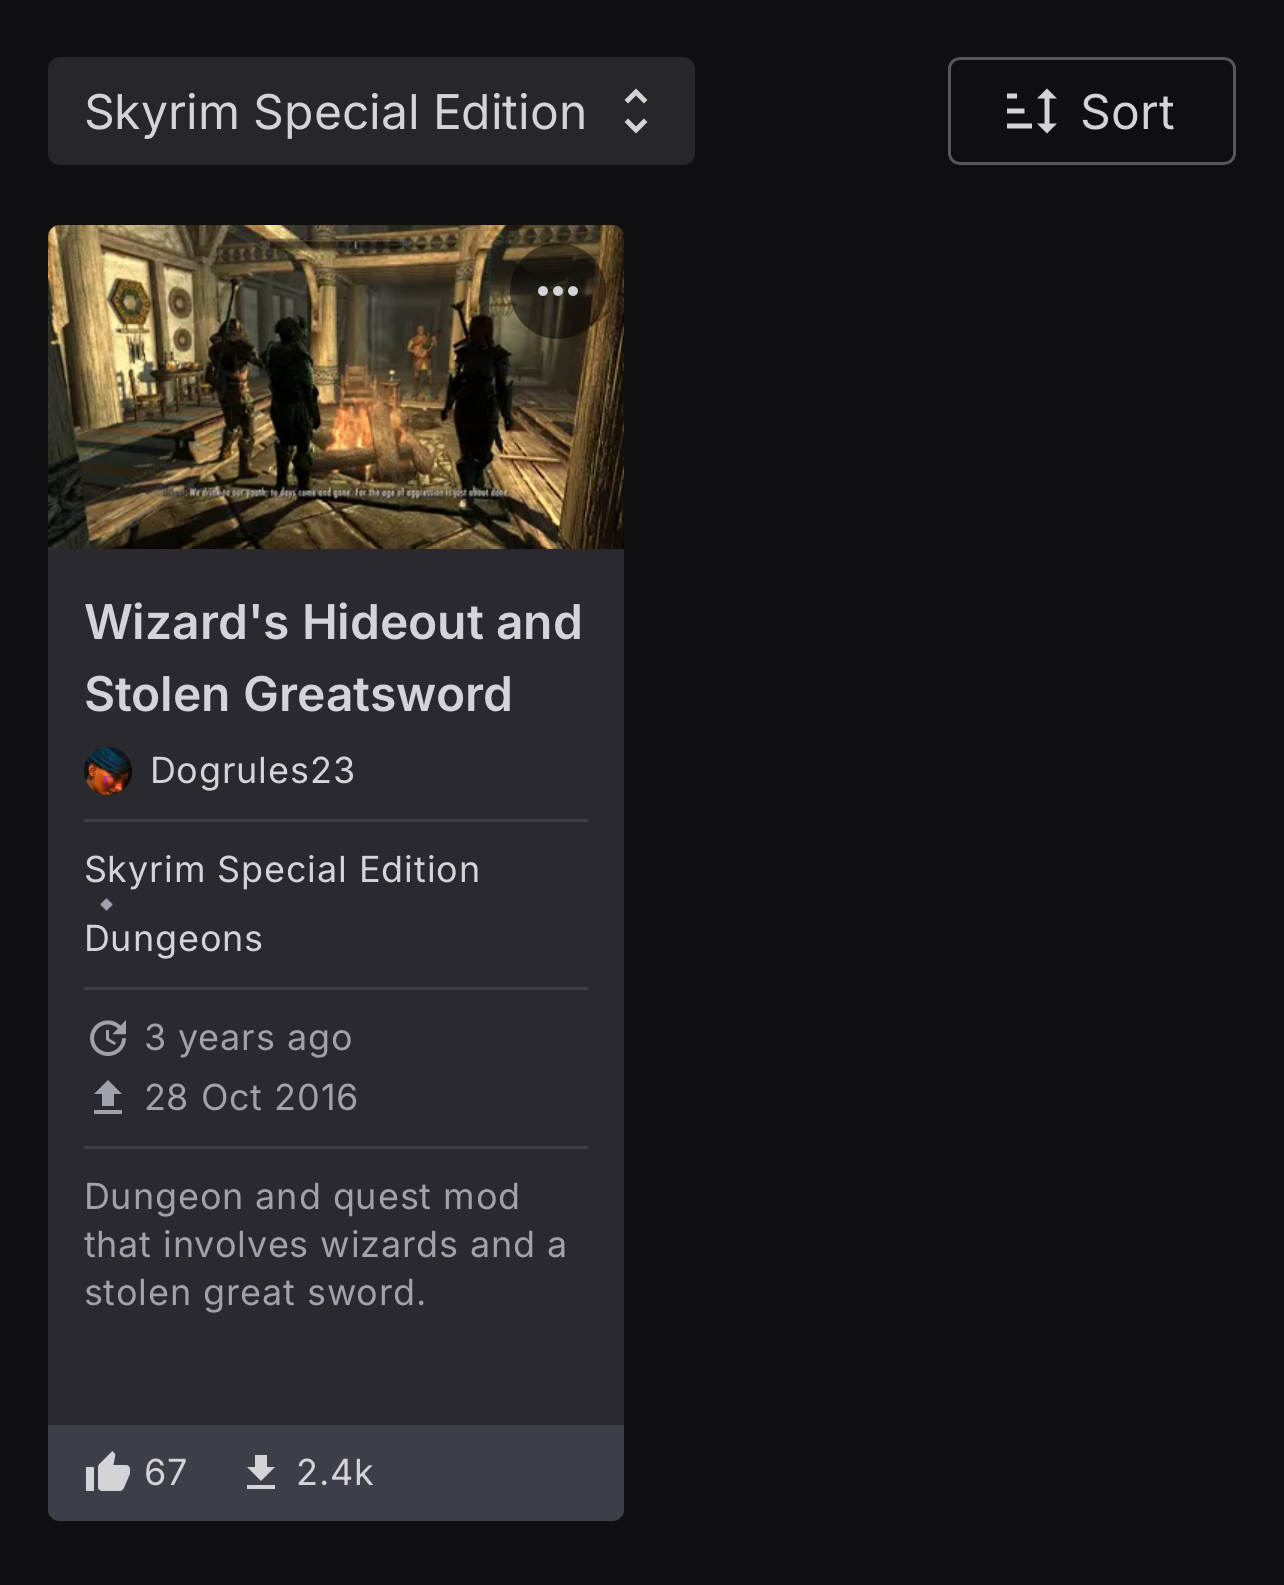Image resolution: width=1284 pixels, height=1585 pixels.
Task: Click the mod screenshot thumbnail
Action: [336, 387]
